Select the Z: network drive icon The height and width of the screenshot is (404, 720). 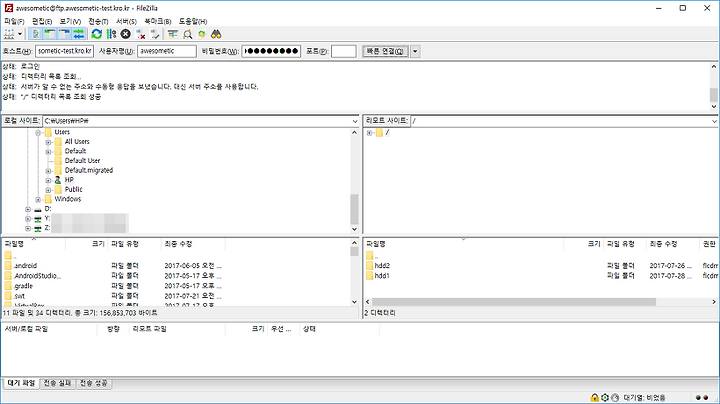(x=38, y=228)
